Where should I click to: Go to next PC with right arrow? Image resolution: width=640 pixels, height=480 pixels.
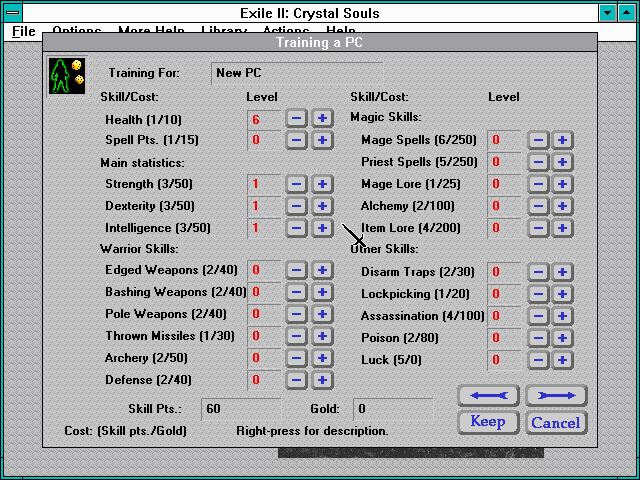pos(556,396)
